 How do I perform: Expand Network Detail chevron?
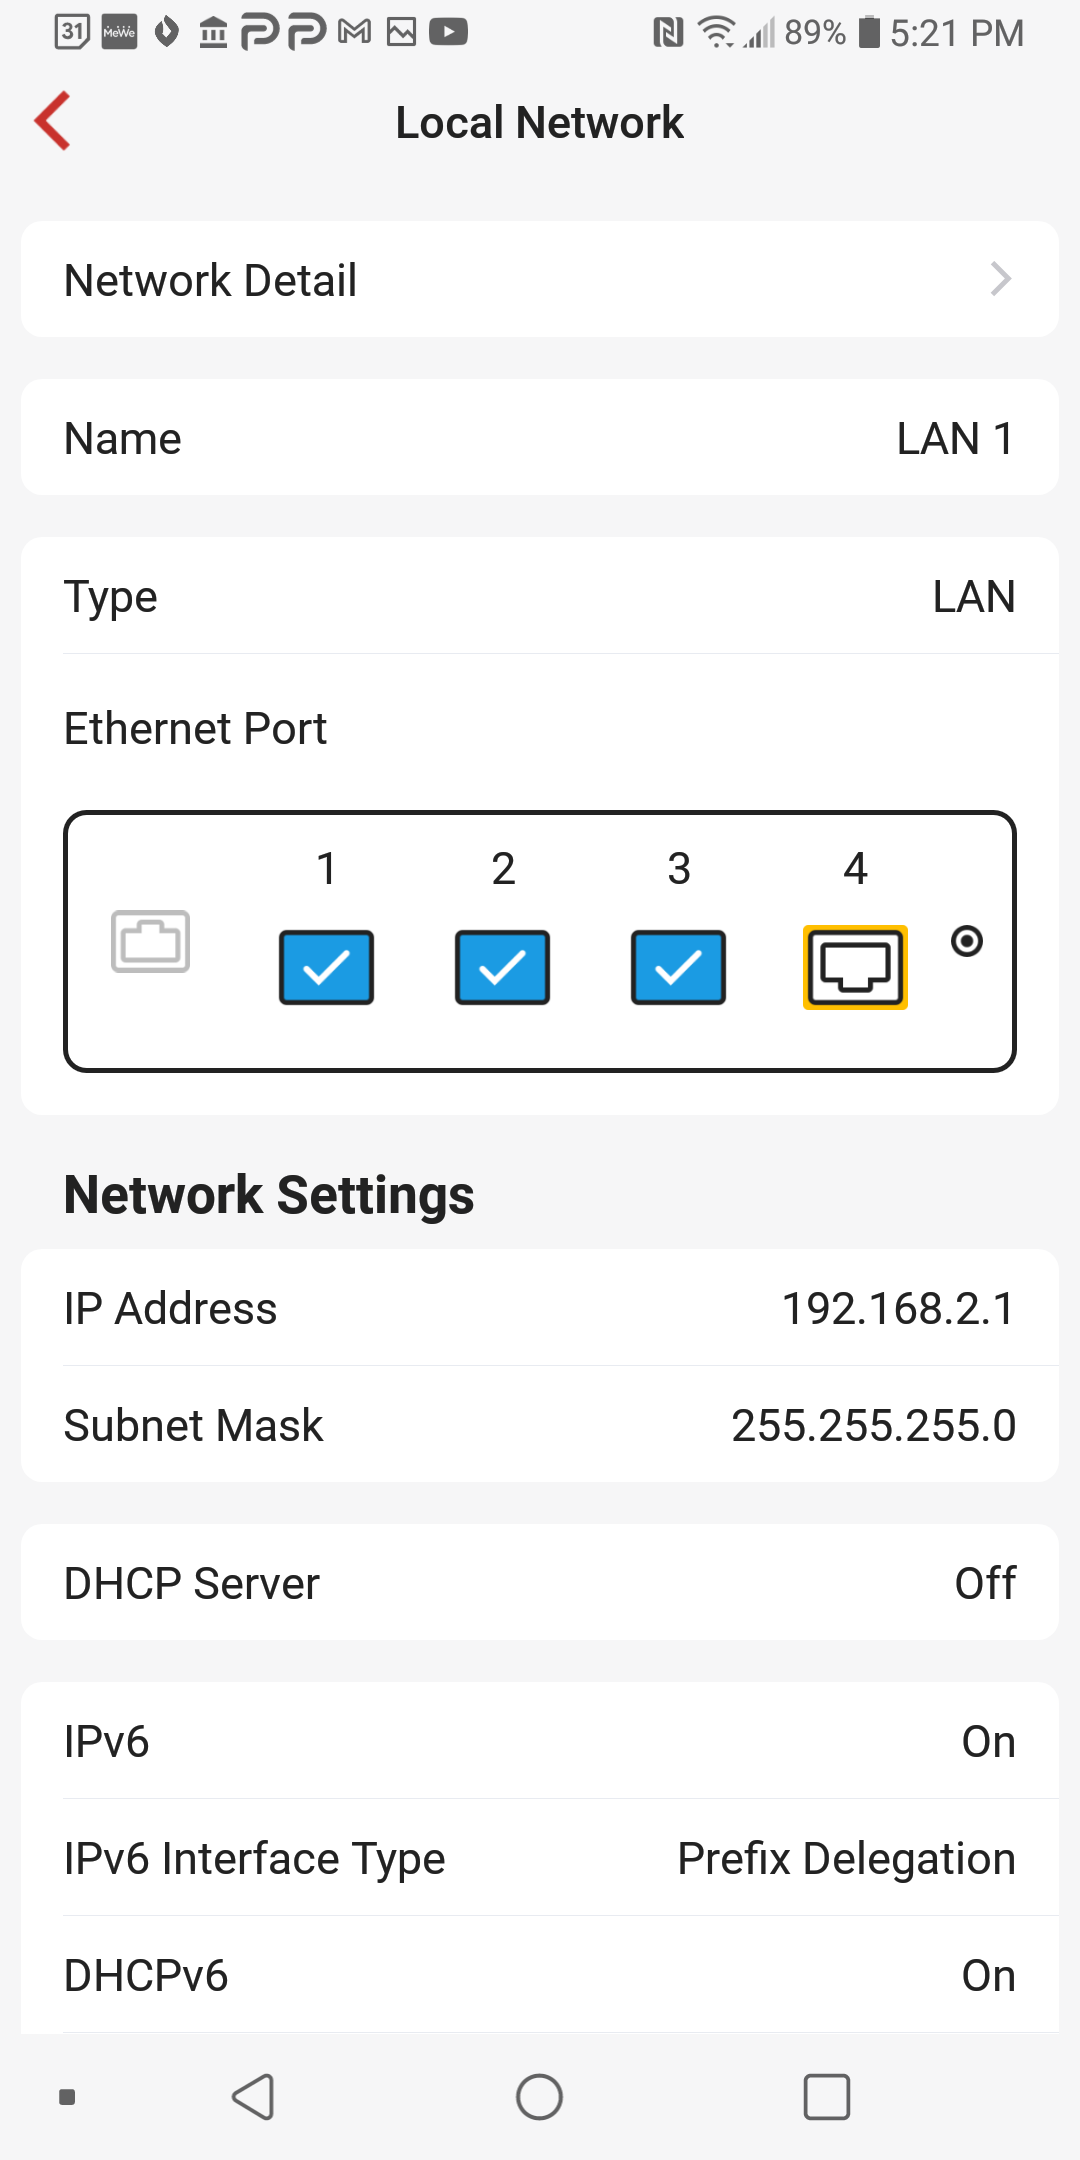pyautogui.click(x=1000, y=279)
